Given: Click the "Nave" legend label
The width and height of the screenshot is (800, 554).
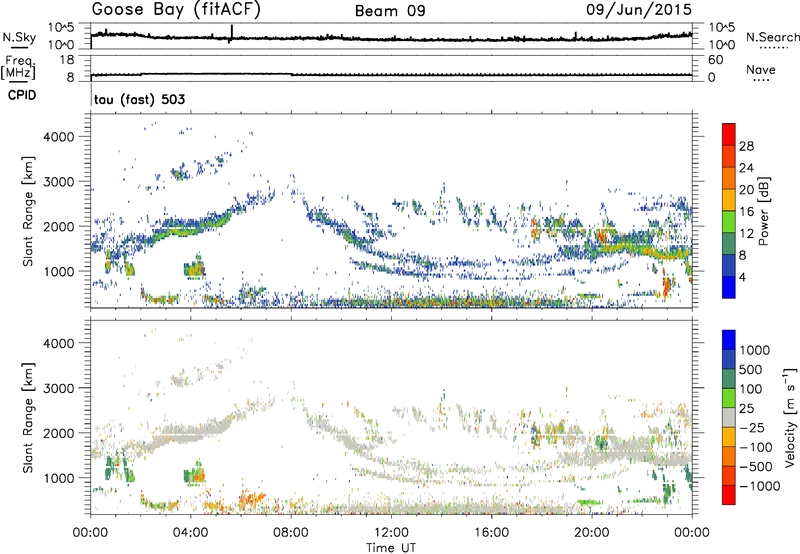Looking at the screenshot, I should coord(761,69).
